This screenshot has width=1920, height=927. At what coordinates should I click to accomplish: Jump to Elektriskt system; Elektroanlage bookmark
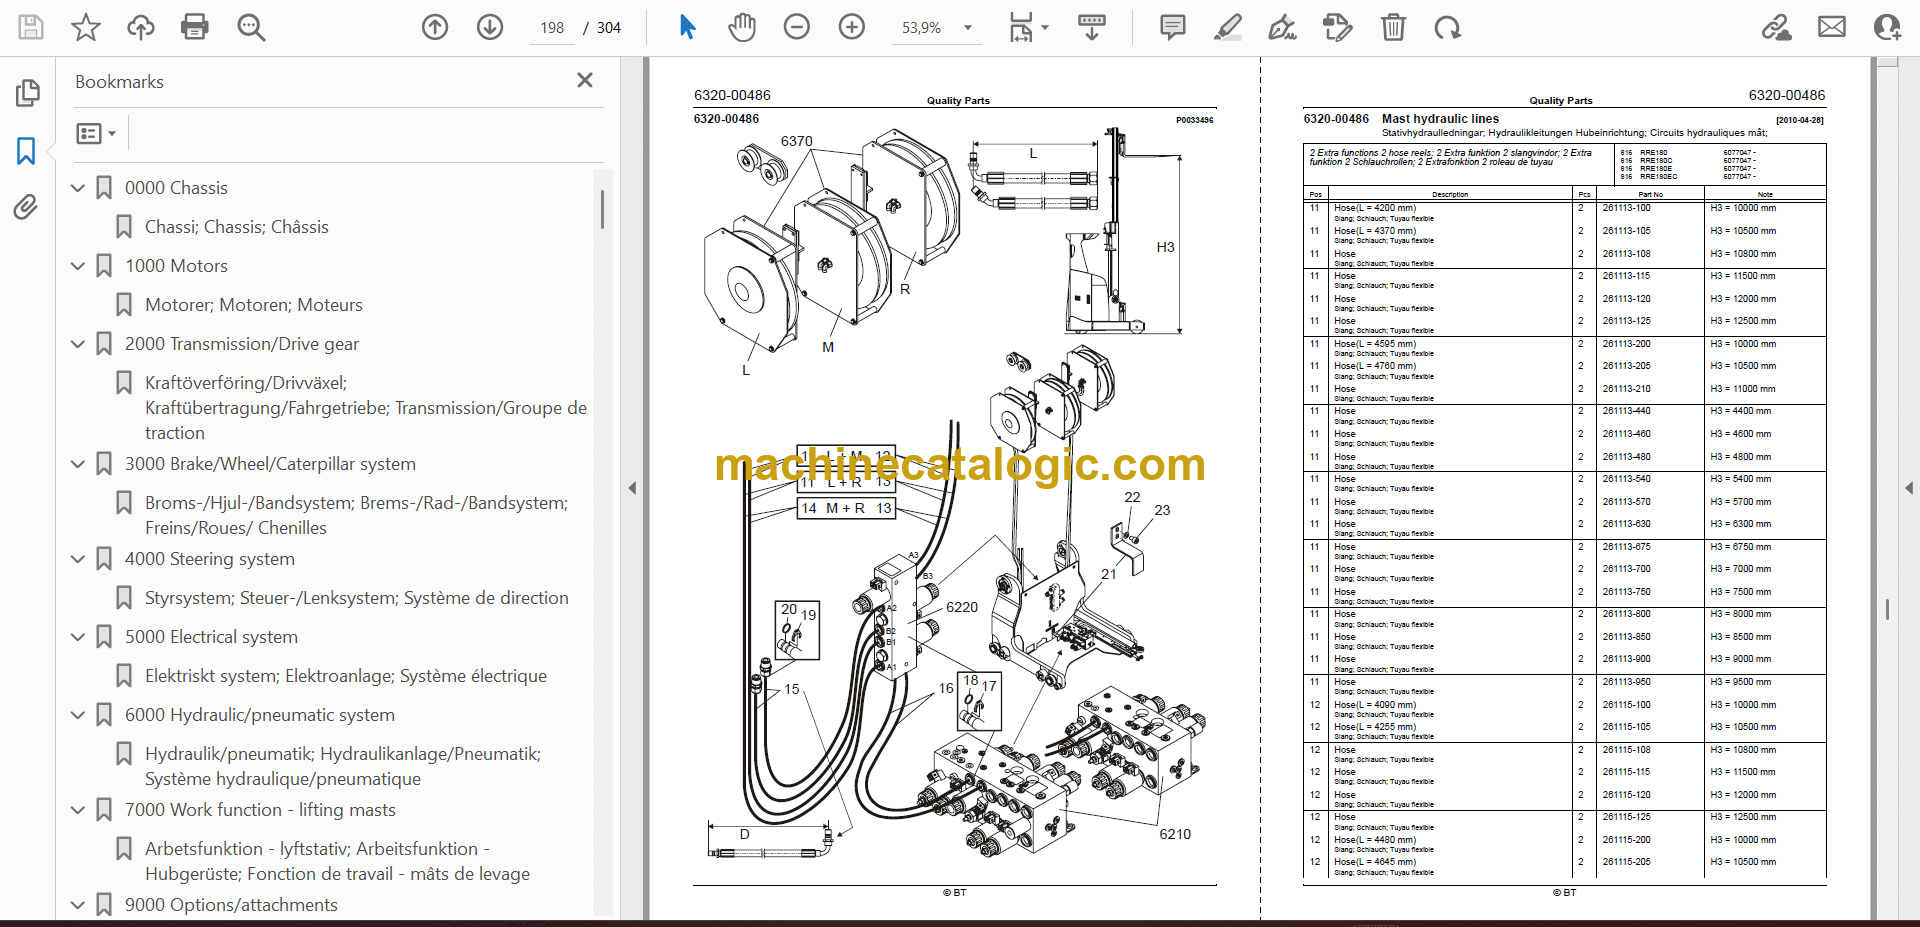[x=346, y=676]
